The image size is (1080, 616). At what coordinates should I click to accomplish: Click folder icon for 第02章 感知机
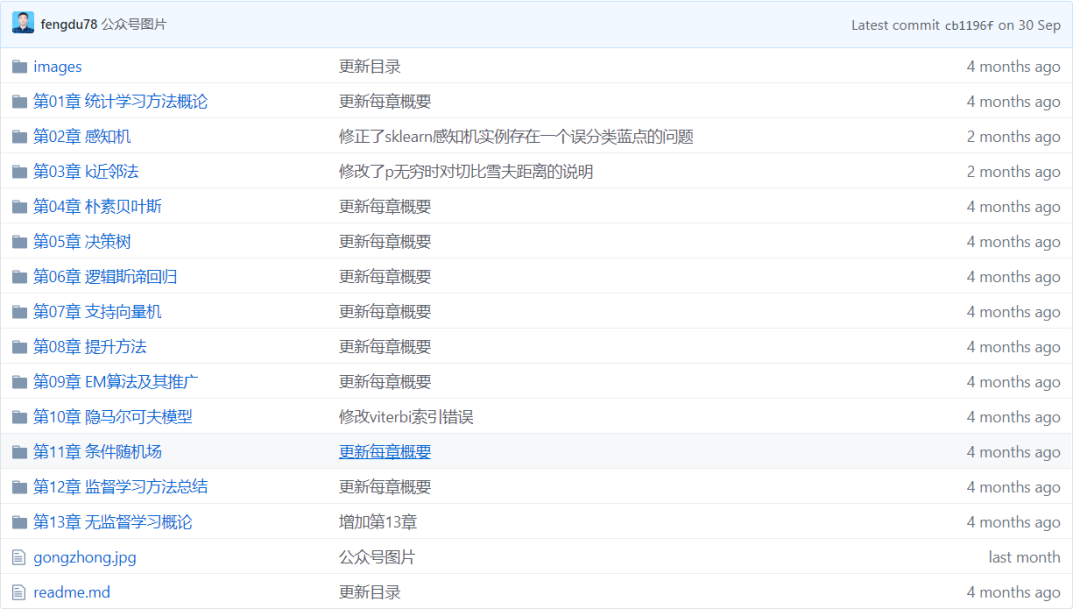tap(19, 137)
